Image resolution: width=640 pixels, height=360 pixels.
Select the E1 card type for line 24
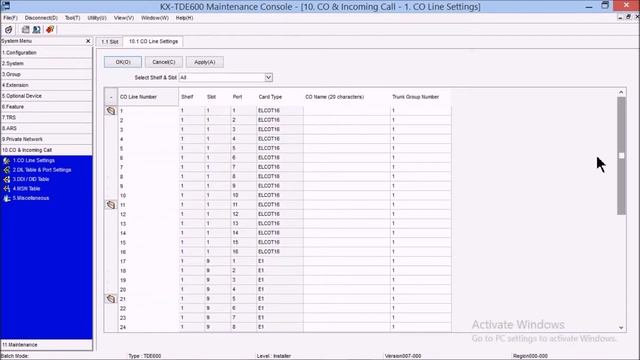coord(280,327)
